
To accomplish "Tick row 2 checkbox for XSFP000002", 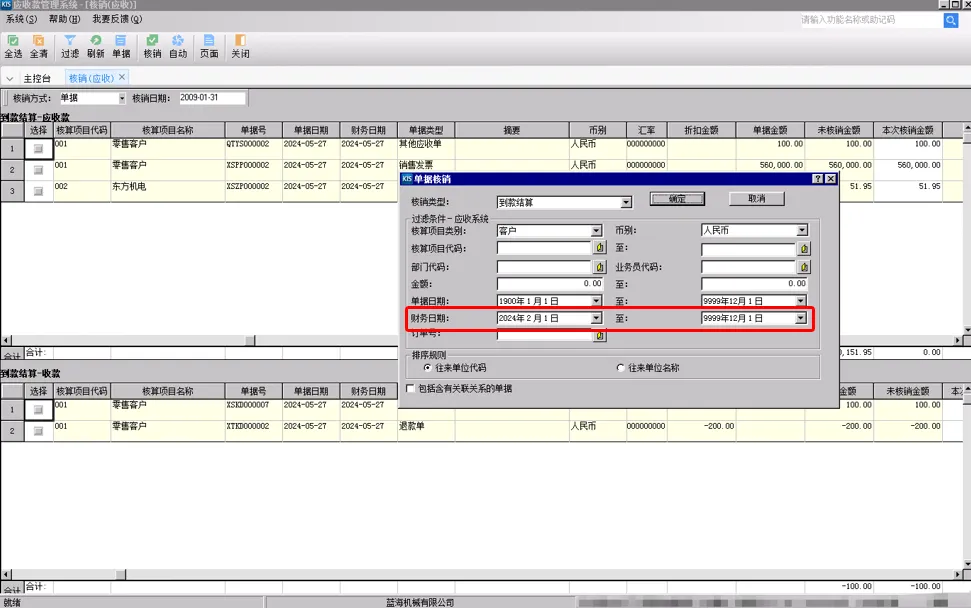I will click(x=38, y=170).
